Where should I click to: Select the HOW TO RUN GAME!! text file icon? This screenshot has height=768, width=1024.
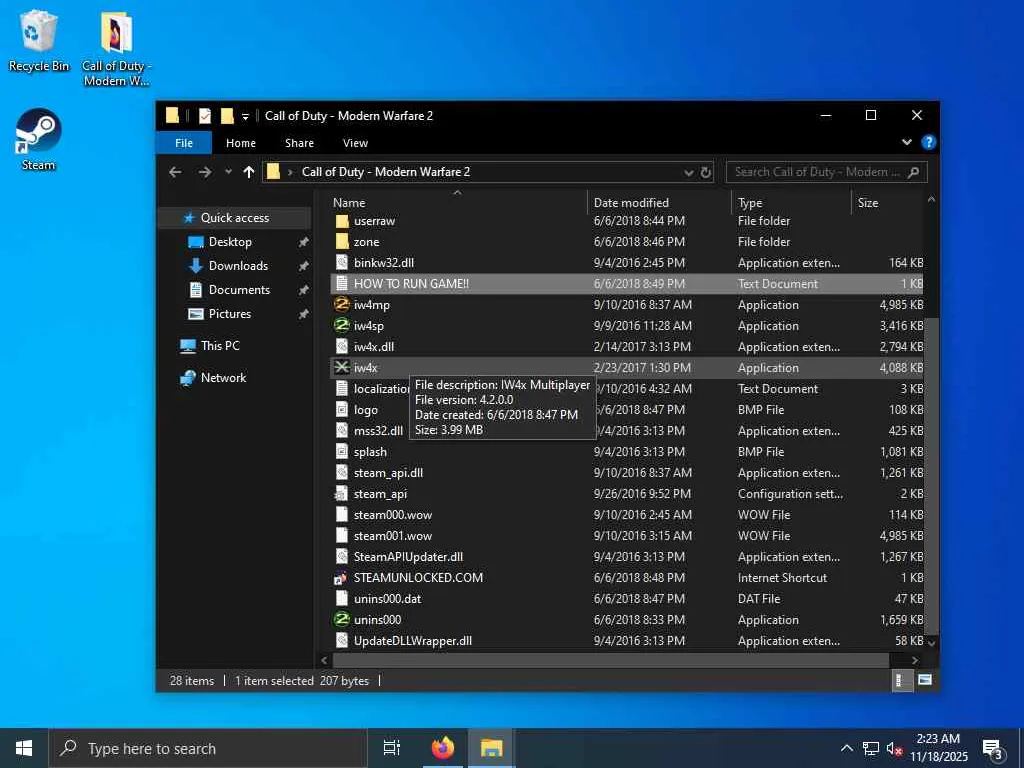[342, 283]
